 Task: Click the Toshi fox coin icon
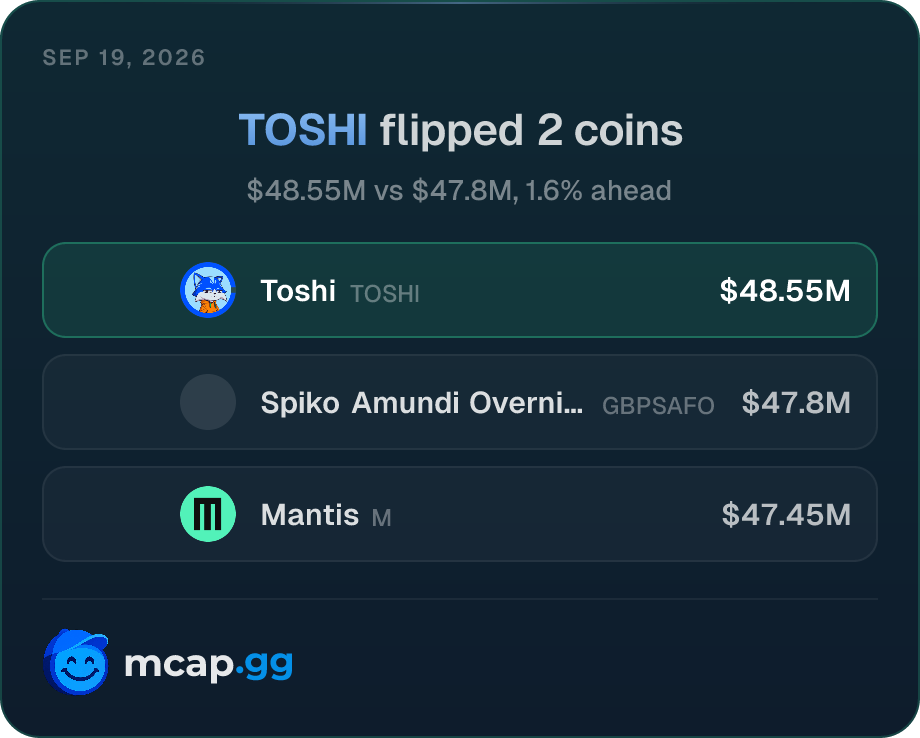[208, 290]
